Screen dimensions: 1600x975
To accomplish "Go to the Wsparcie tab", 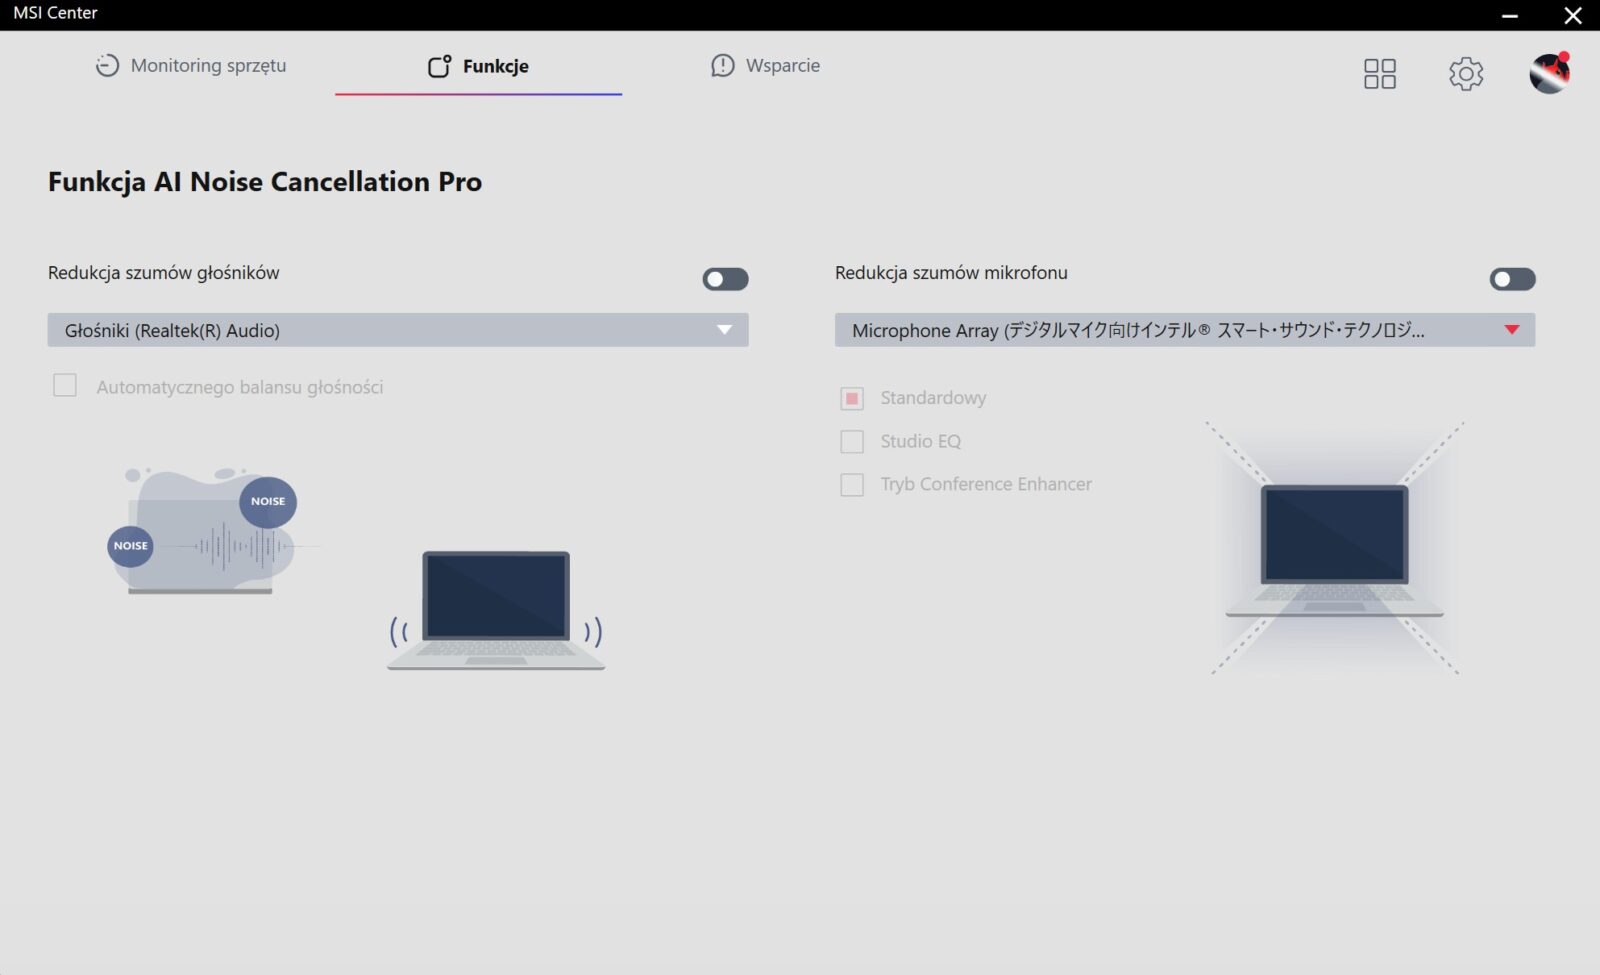I will tap(782, 66).
